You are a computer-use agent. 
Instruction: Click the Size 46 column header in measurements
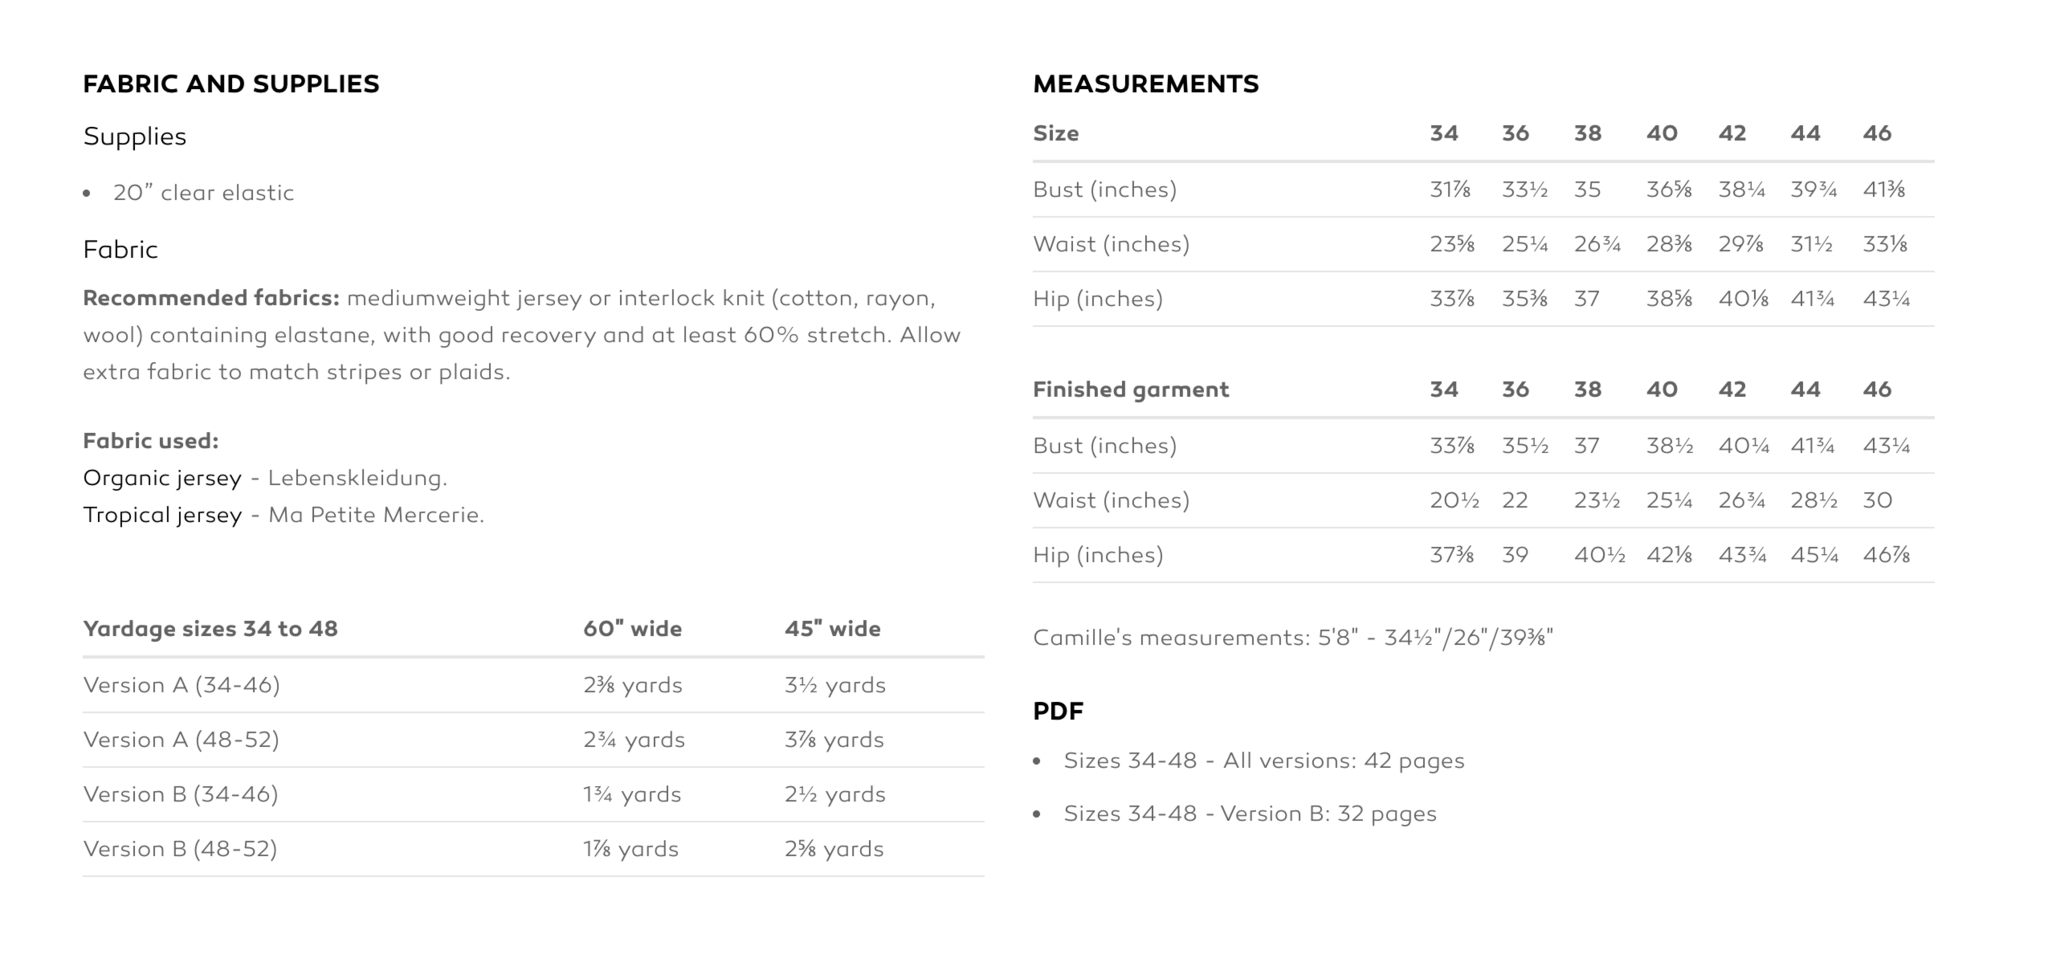(x=1877, y=133)
